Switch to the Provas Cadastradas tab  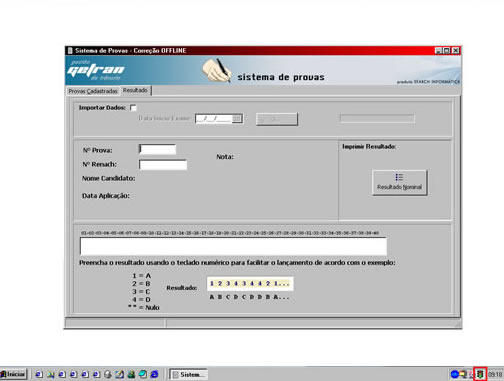[x=93, y=91]
